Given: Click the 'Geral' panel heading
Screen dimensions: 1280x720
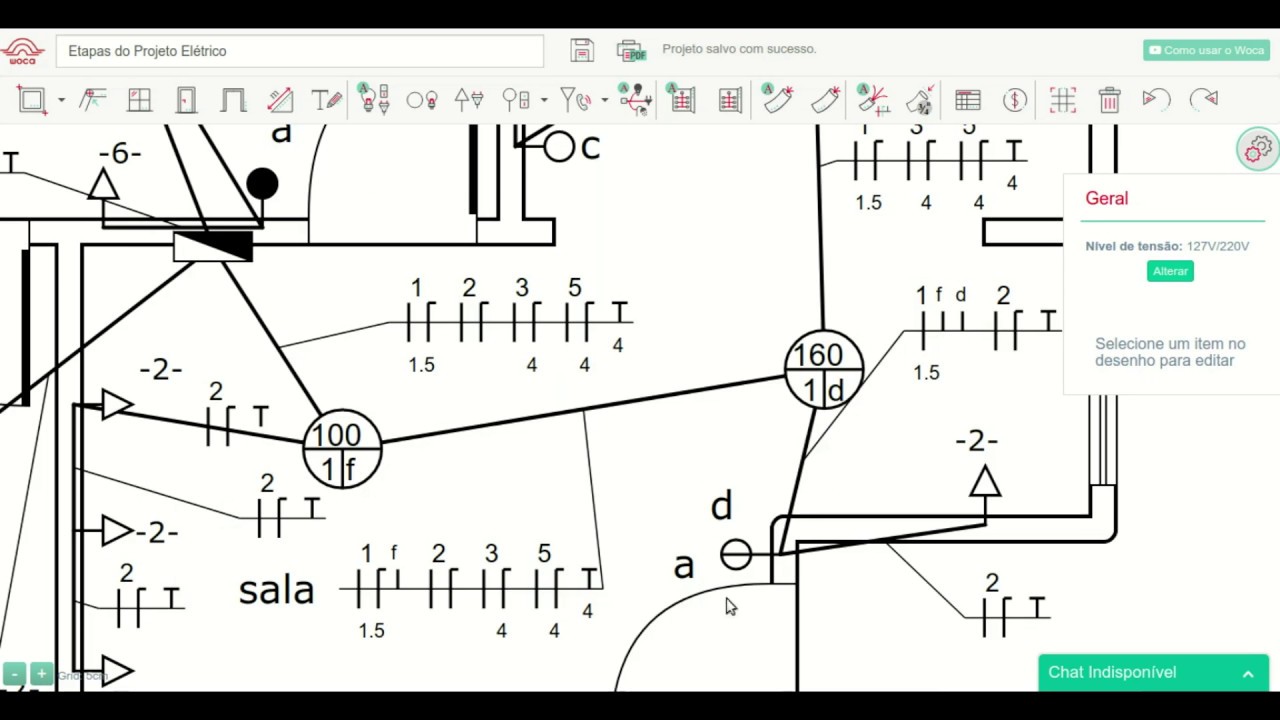Looking at the screenshot, I should click(x=1107, y=198).
